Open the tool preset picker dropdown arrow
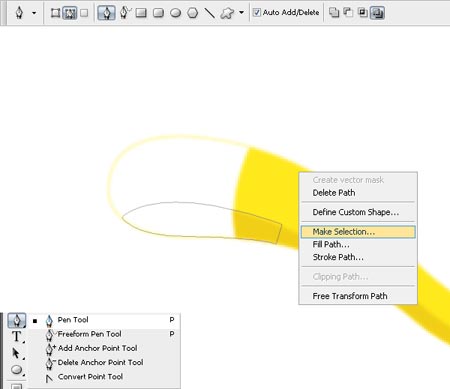 point(34,13)
